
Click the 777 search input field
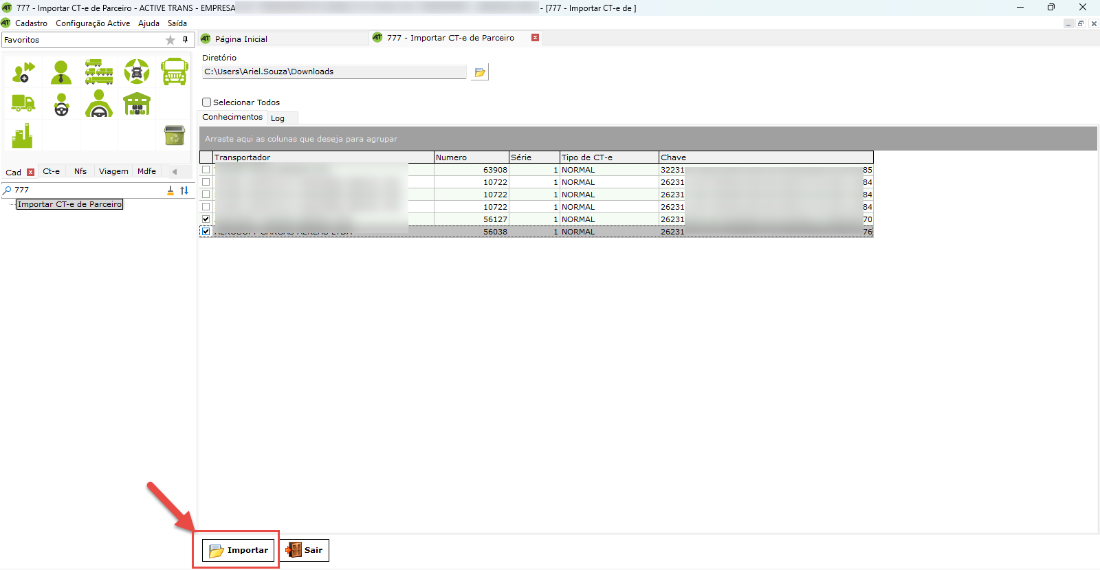click(x=88, y=190)
